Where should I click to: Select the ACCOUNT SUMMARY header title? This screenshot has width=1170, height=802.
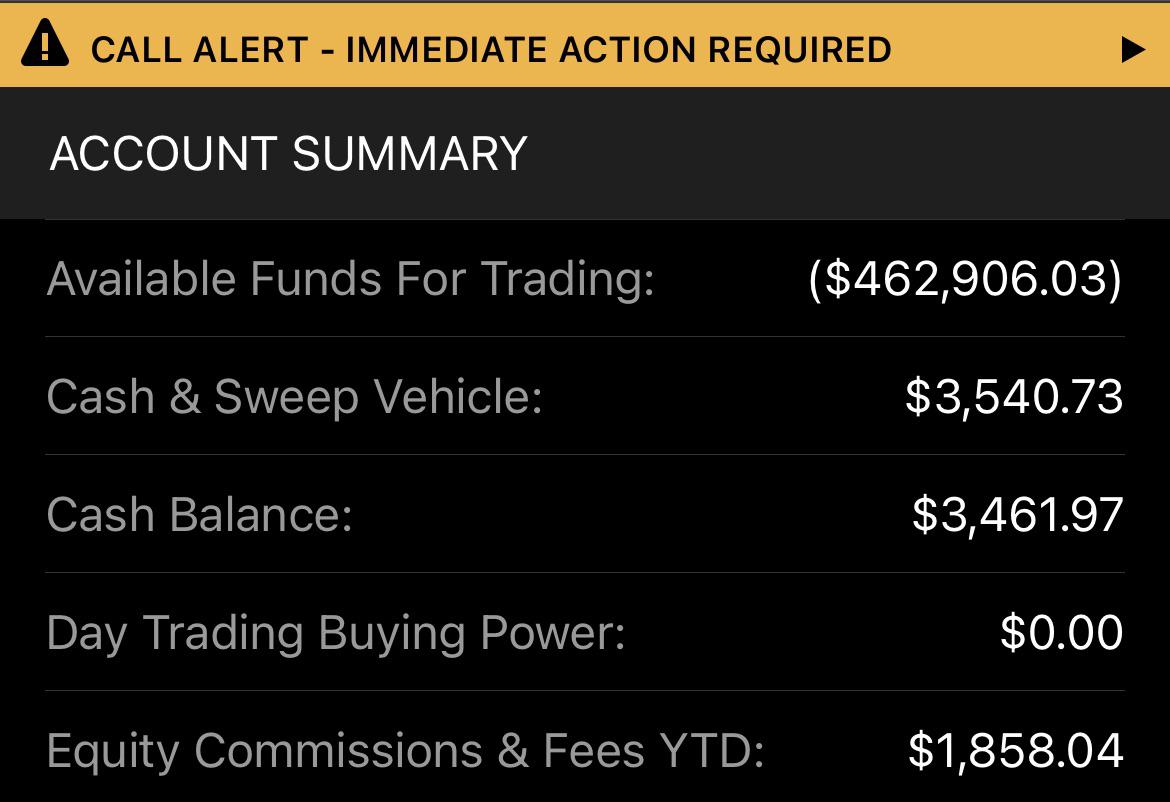(x=288, y=154)
